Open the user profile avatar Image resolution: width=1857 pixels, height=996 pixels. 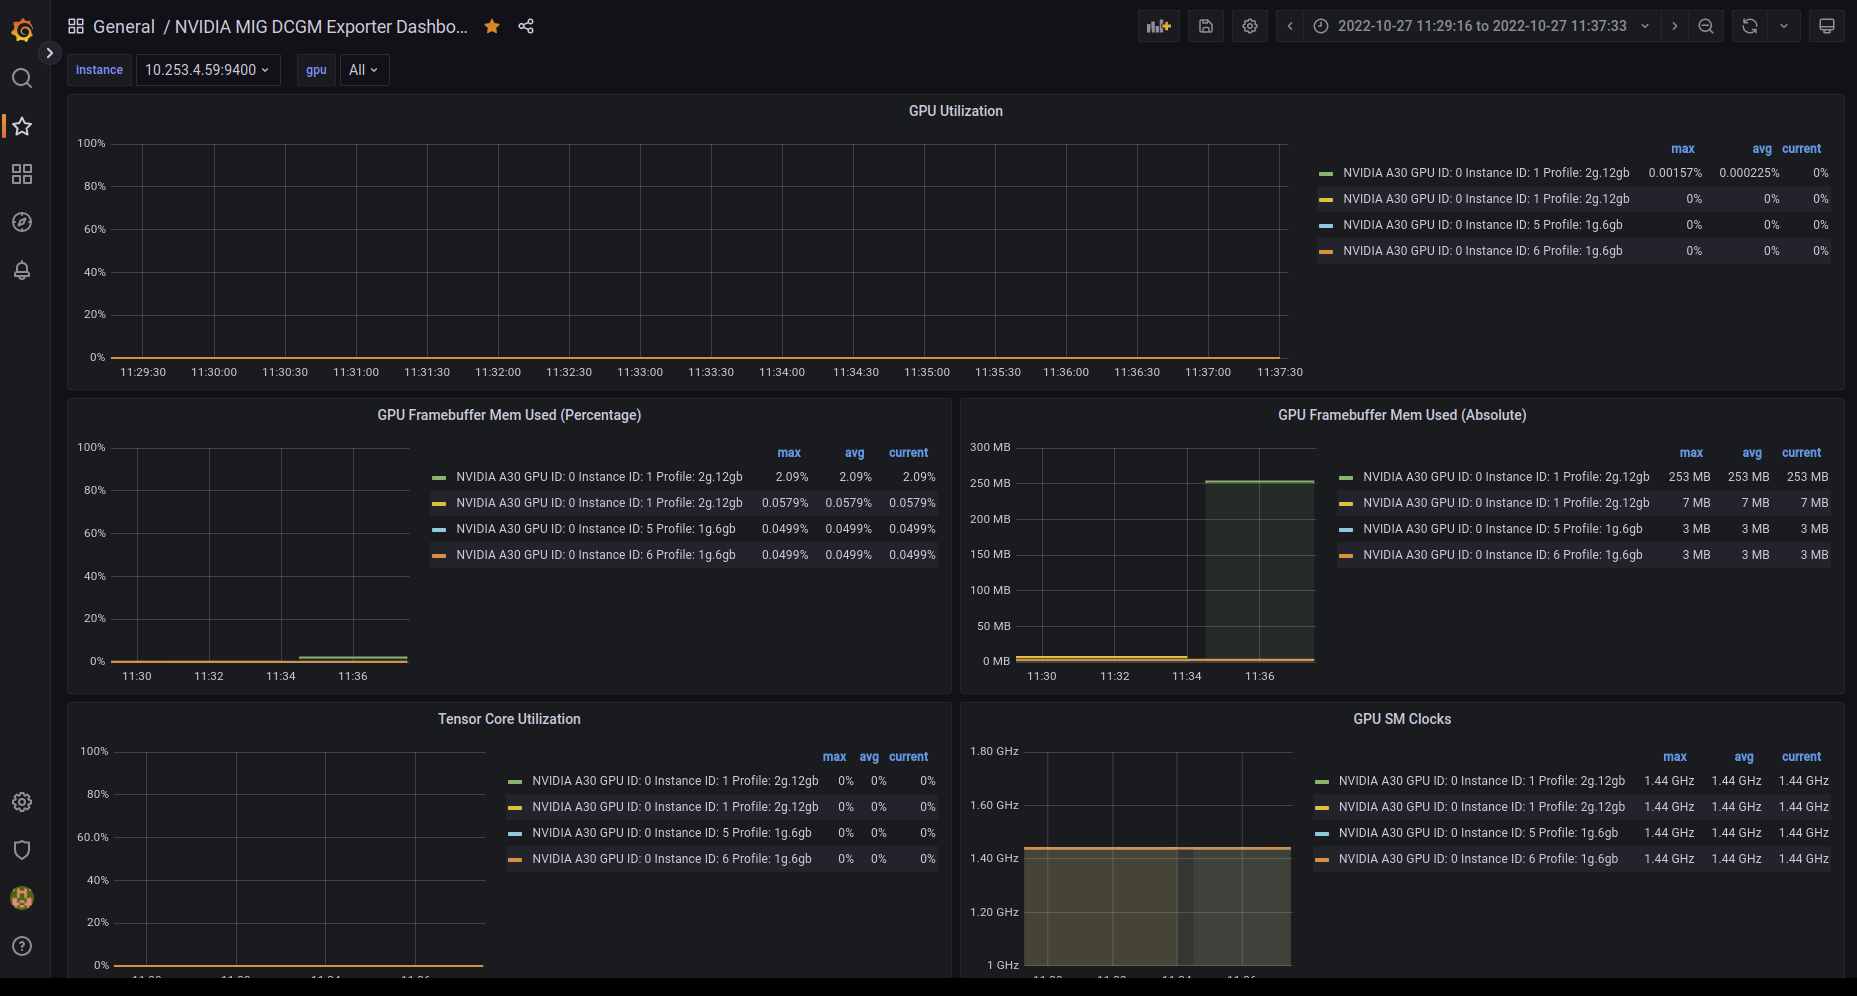click(22, 898)
